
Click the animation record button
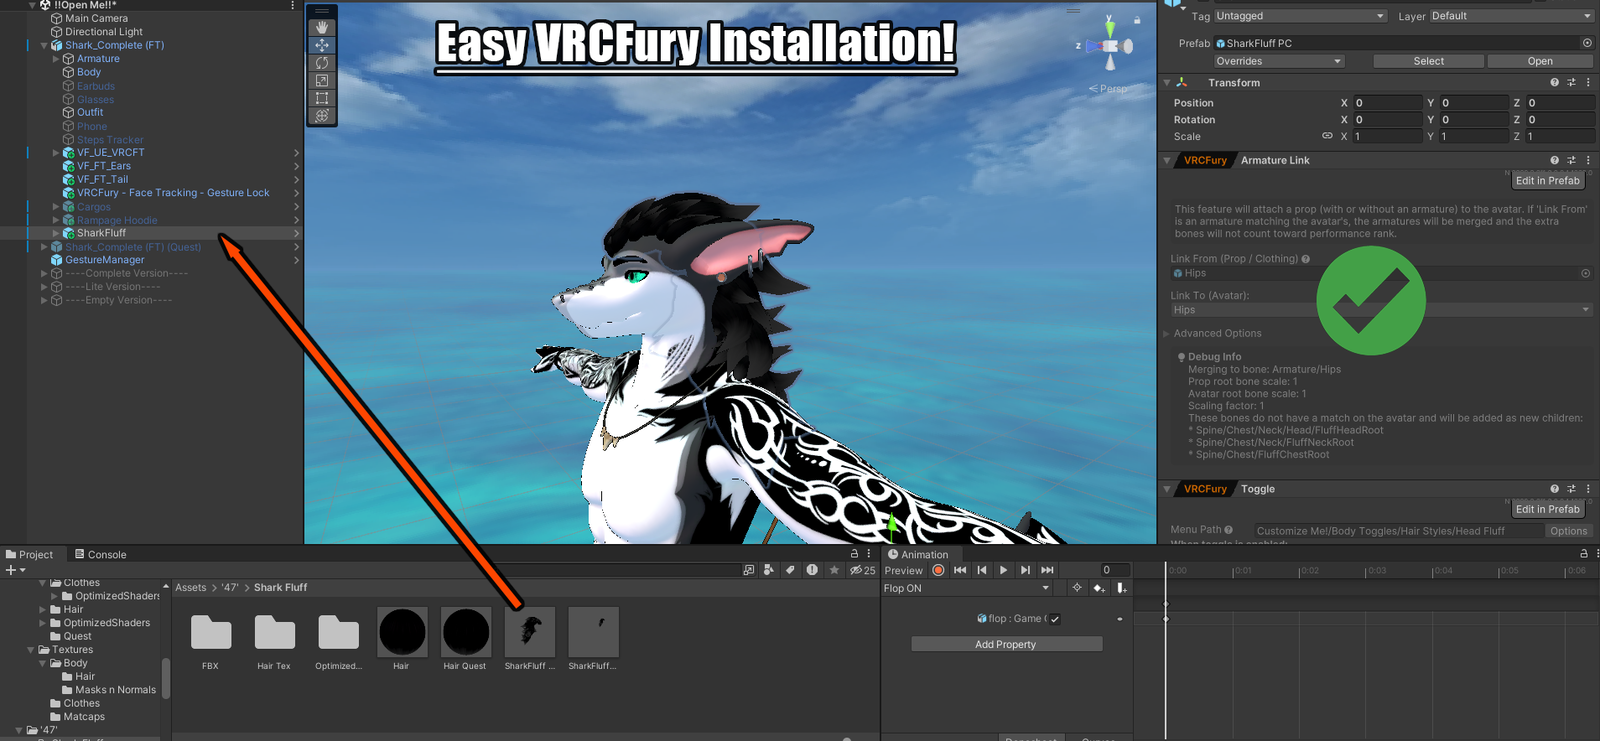click(938, 570)
